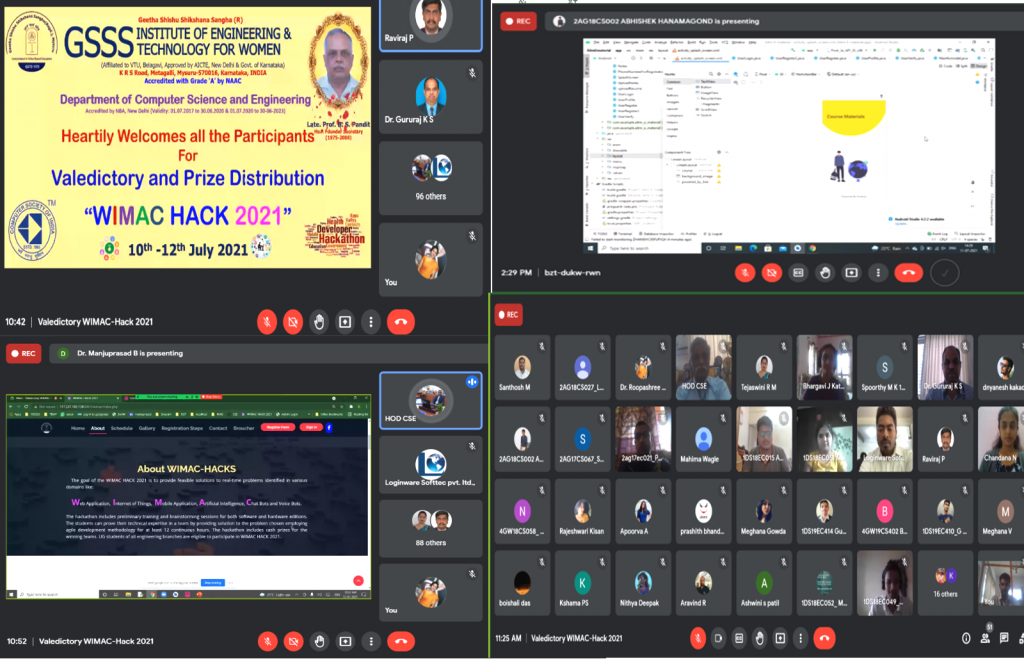Click Present now icon in 10:52 meeting
The width and height of the screenshot is (1024, 659).
(345, 640)
